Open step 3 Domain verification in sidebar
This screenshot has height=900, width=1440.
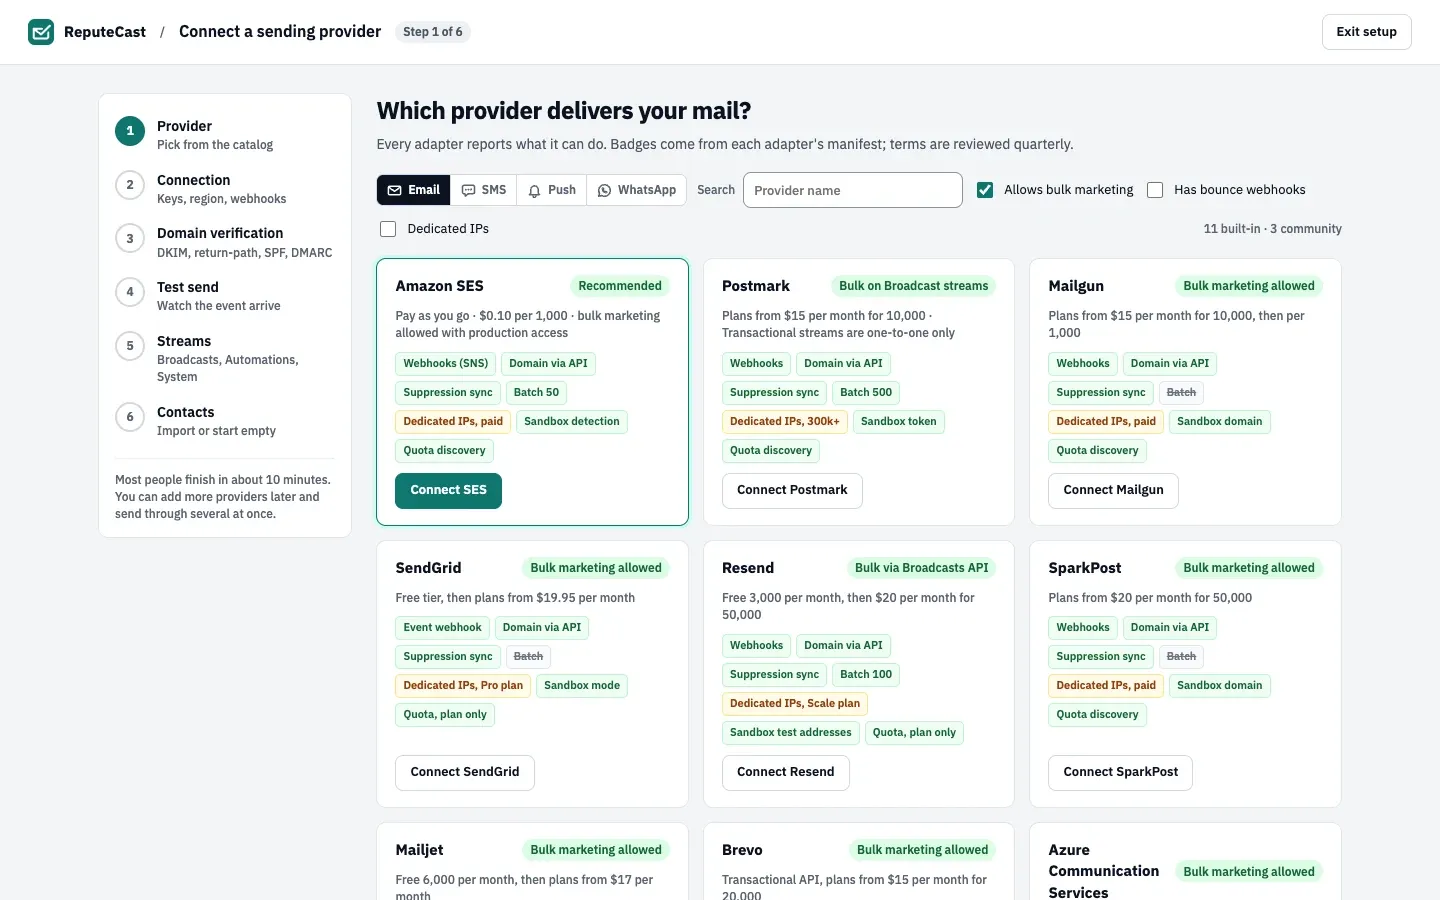[225, 242]
